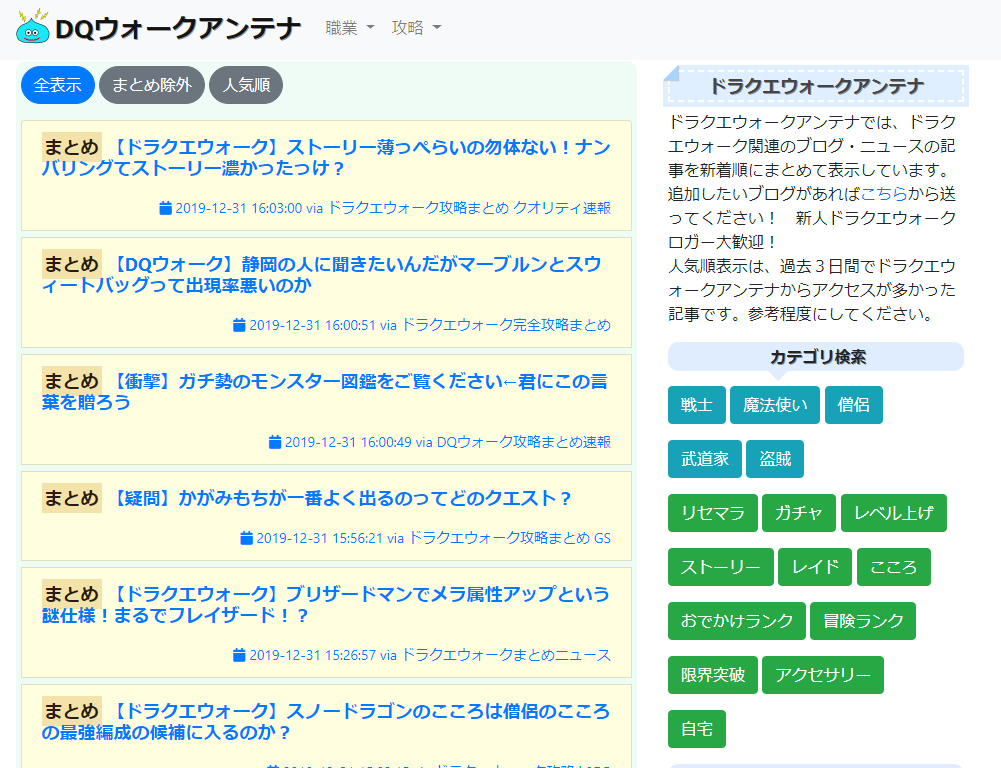Select the 冒険ランク category tag
The height and width of the screenshot is (768, 1001).
tap(863, 621)
